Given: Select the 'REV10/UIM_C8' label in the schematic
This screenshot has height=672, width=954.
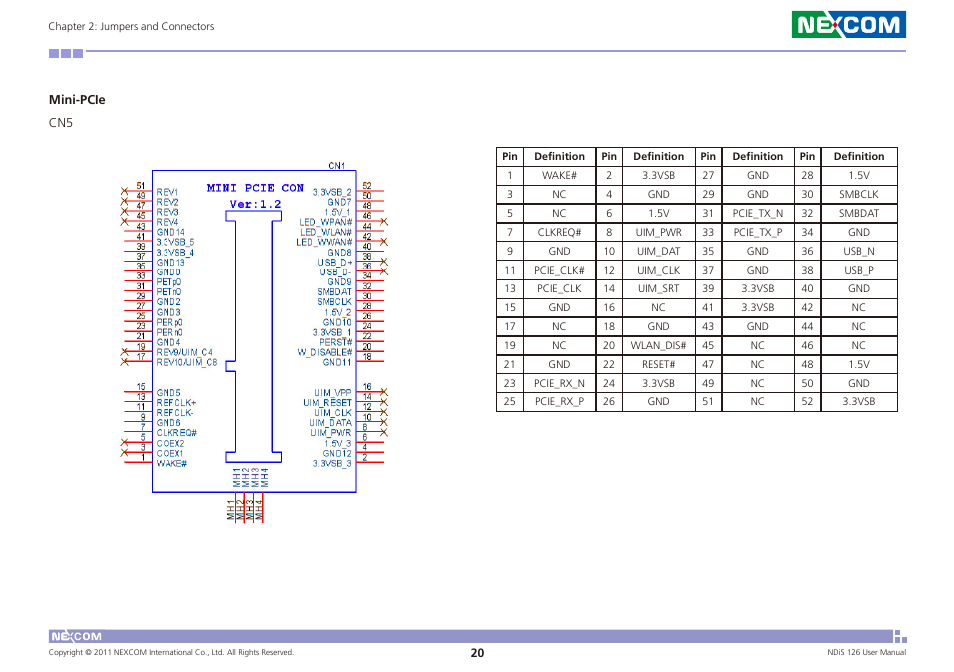Looking at the screenshot, I should [187, 362].
